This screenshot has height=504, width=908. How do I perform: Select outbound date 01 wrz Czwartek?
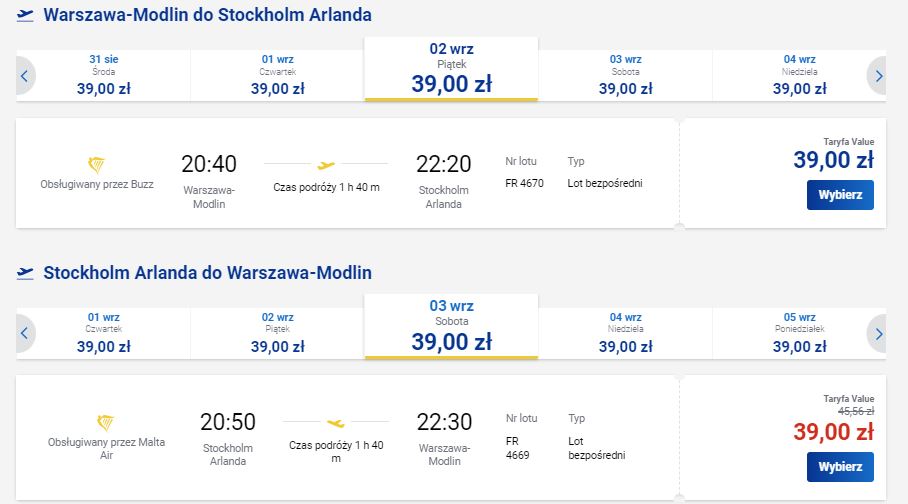(277, 75)
